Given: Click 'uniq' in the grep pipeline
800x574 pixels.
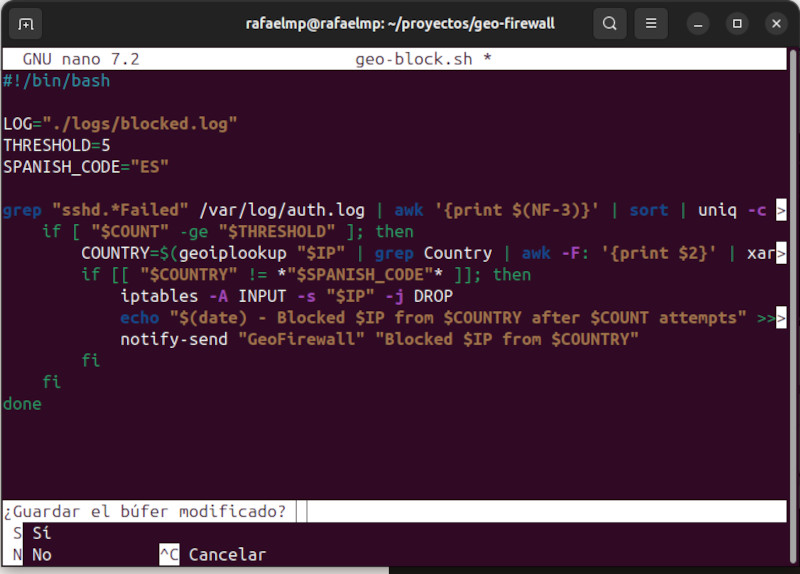Looking at the screenshot, I should (717, 210).
